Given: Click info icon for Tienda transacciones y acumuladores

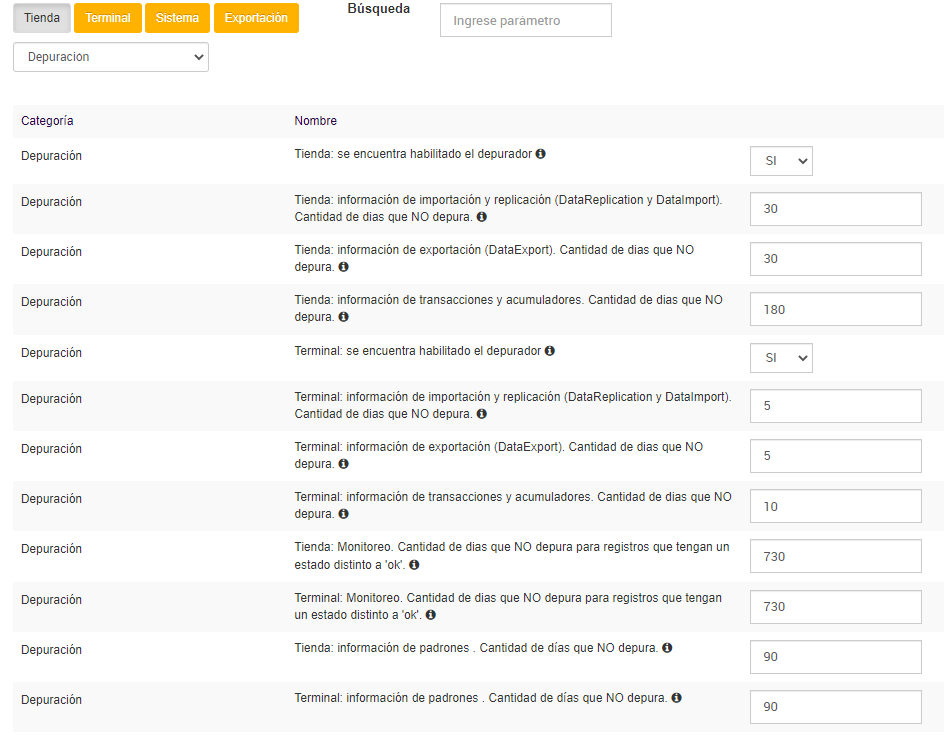Looking at the screenshot, I should click(343, 317).
